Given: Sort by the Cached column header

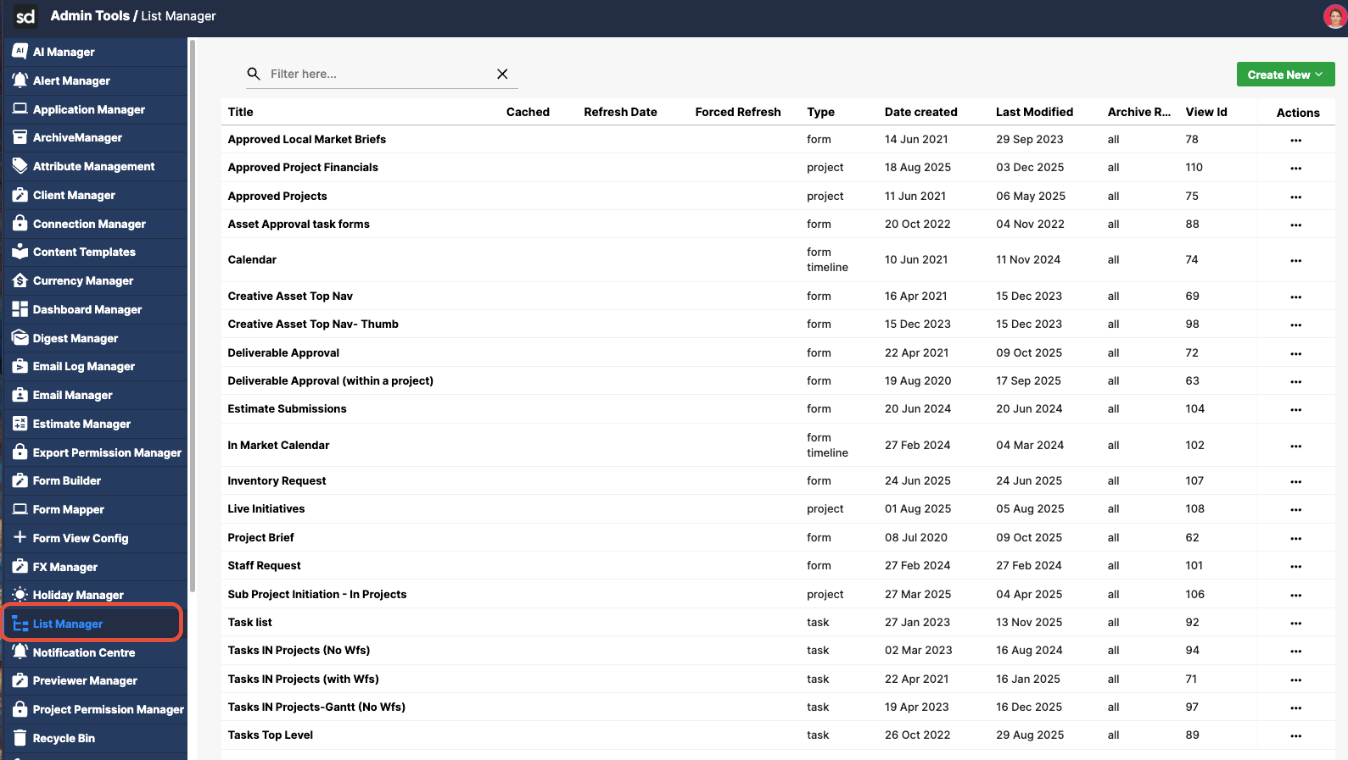Looking at the screenshot, I should point(528,112).
